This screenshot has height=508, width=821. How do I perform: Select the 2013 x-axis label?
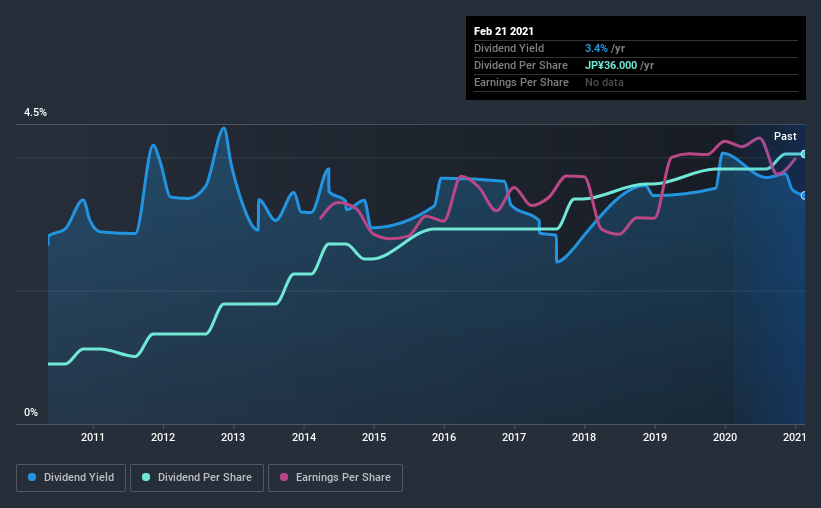click(x=233, y=437)
